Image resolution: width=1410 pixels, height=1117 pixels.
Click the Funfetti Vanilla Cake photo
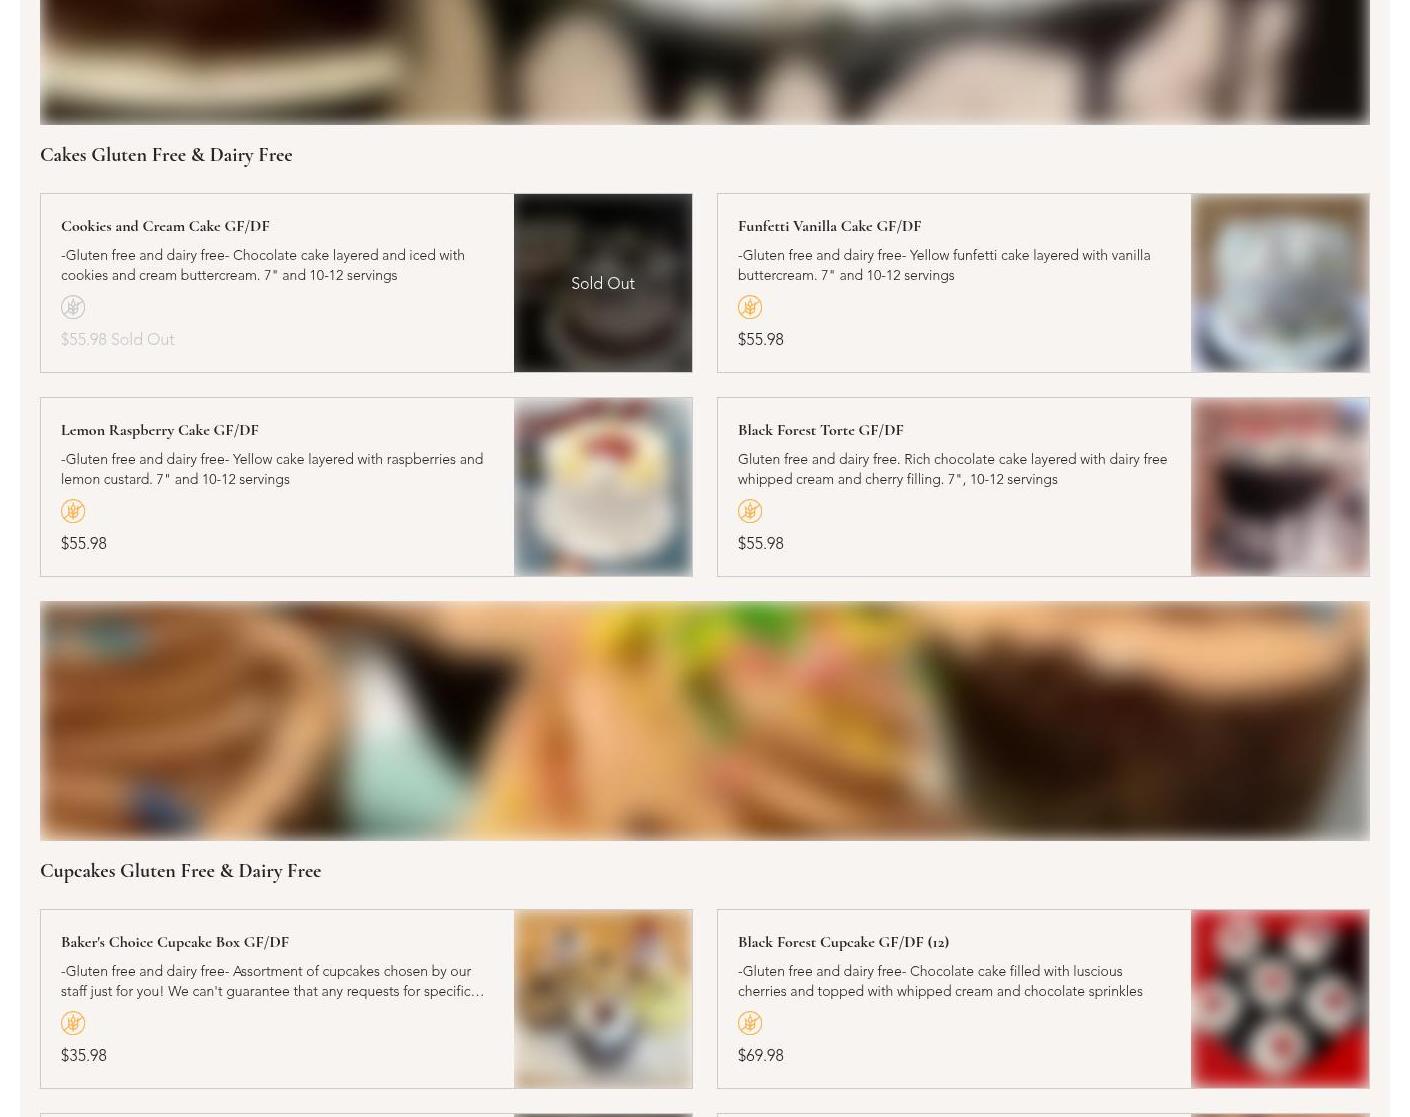tap(1280, 283)
